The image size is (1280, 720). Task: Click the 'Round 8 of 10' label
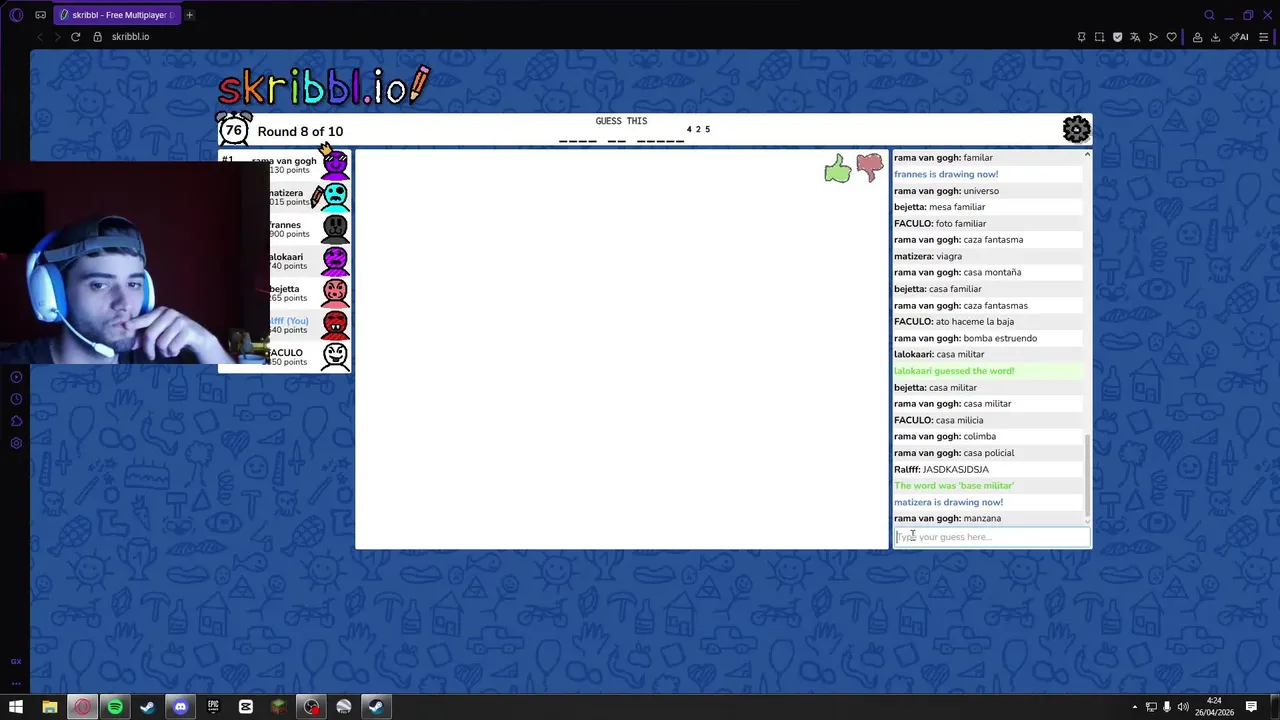[300, 131]
